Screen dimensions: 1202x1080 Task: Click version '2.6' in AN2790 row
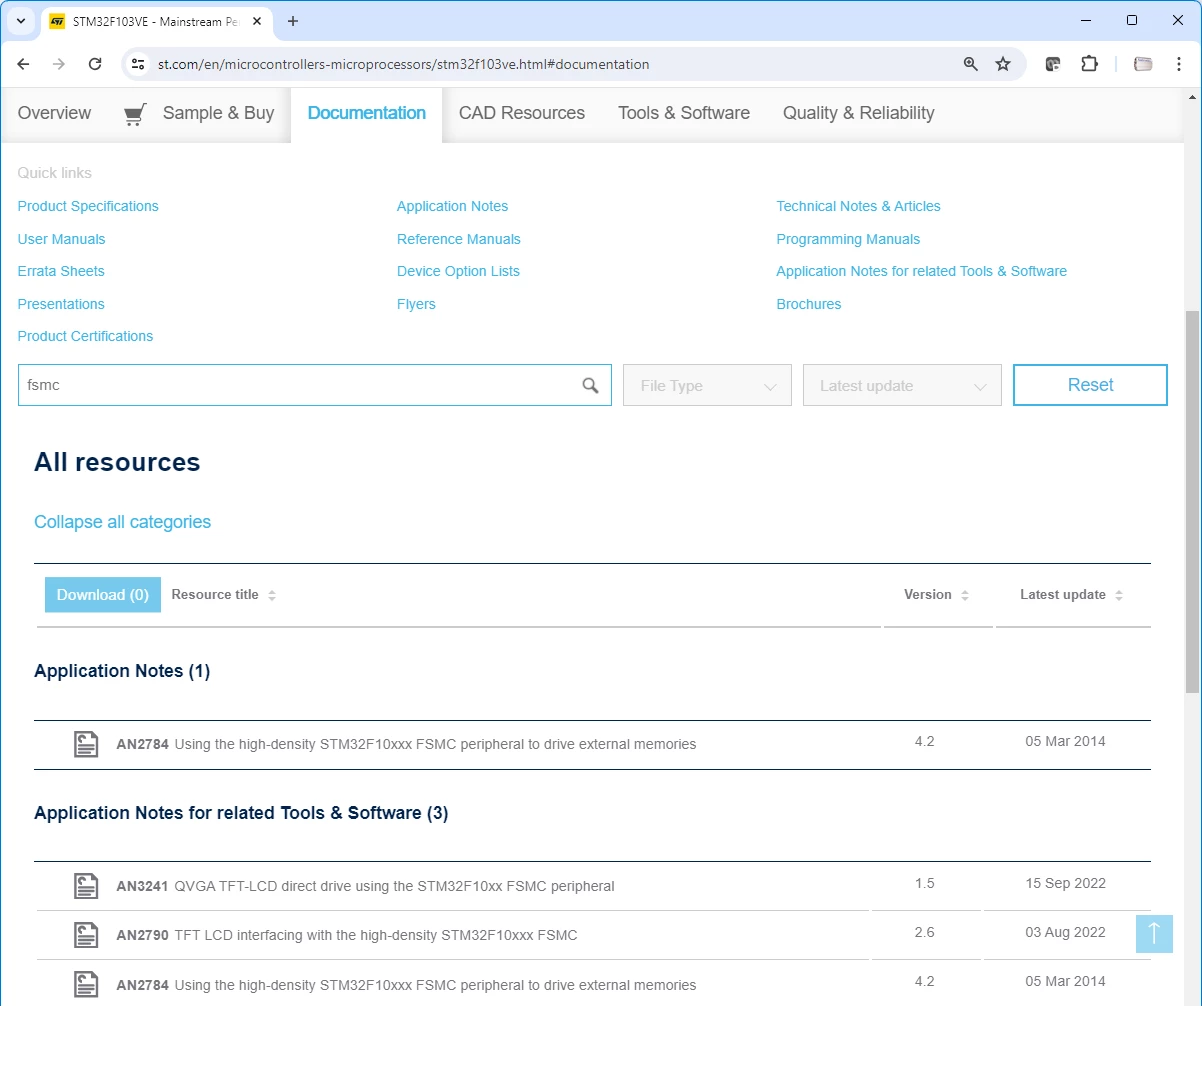pos(924,932)
